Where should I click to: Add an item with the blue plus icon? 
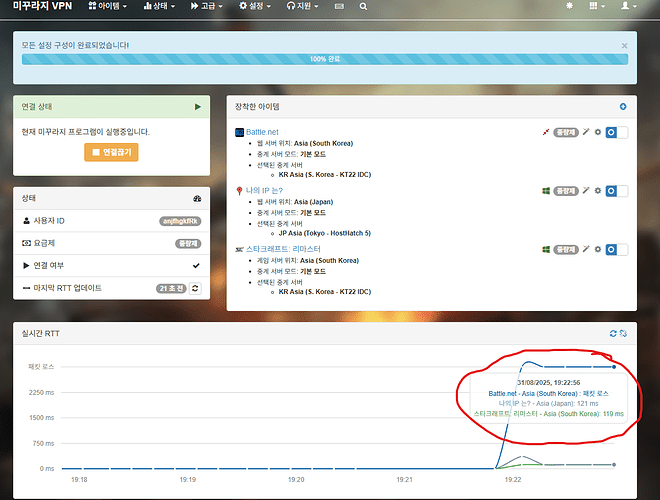tap(623, 107)
